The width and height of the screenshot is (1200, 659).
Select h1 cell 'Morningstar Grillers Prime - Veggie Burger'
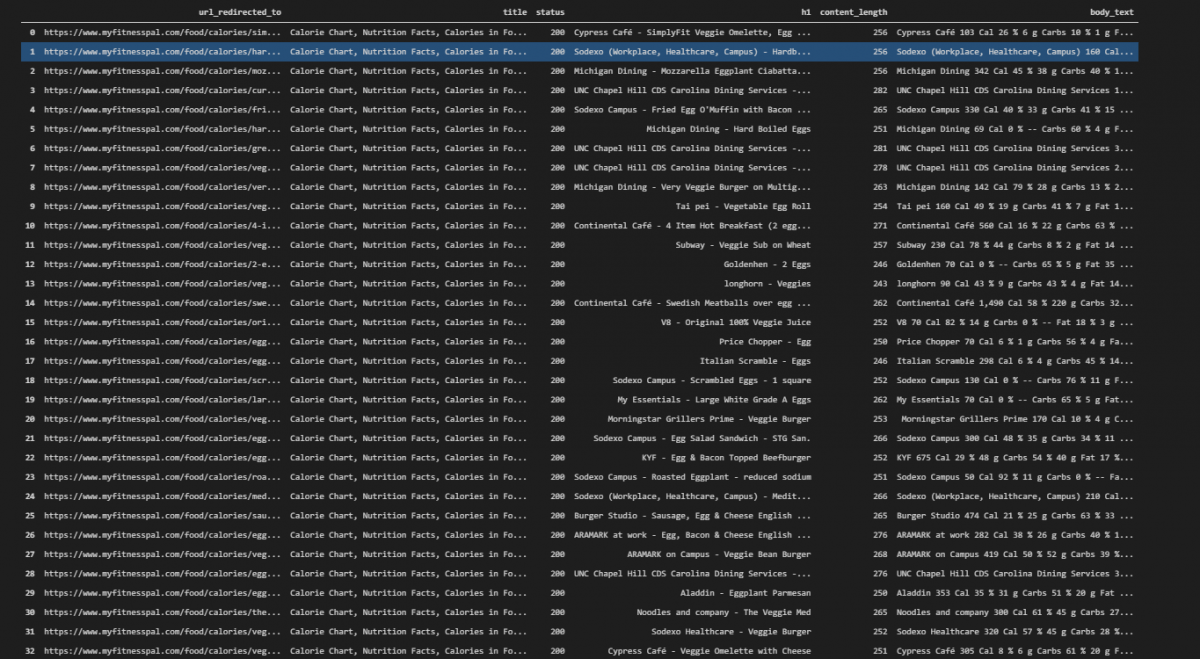(709, 419)
